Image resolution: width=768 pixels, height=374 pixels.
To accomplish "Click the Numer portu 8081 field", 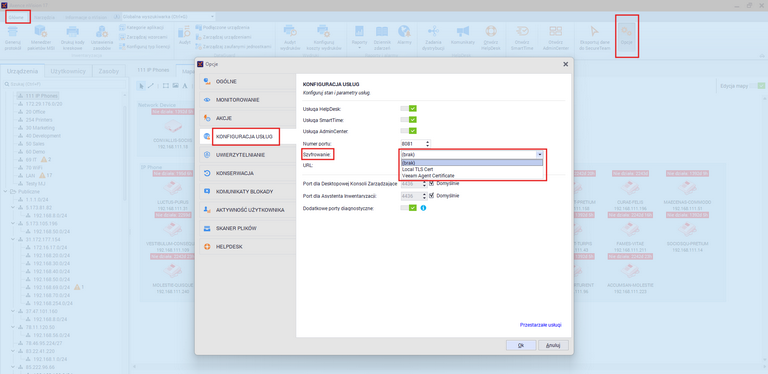I will 412,143.
